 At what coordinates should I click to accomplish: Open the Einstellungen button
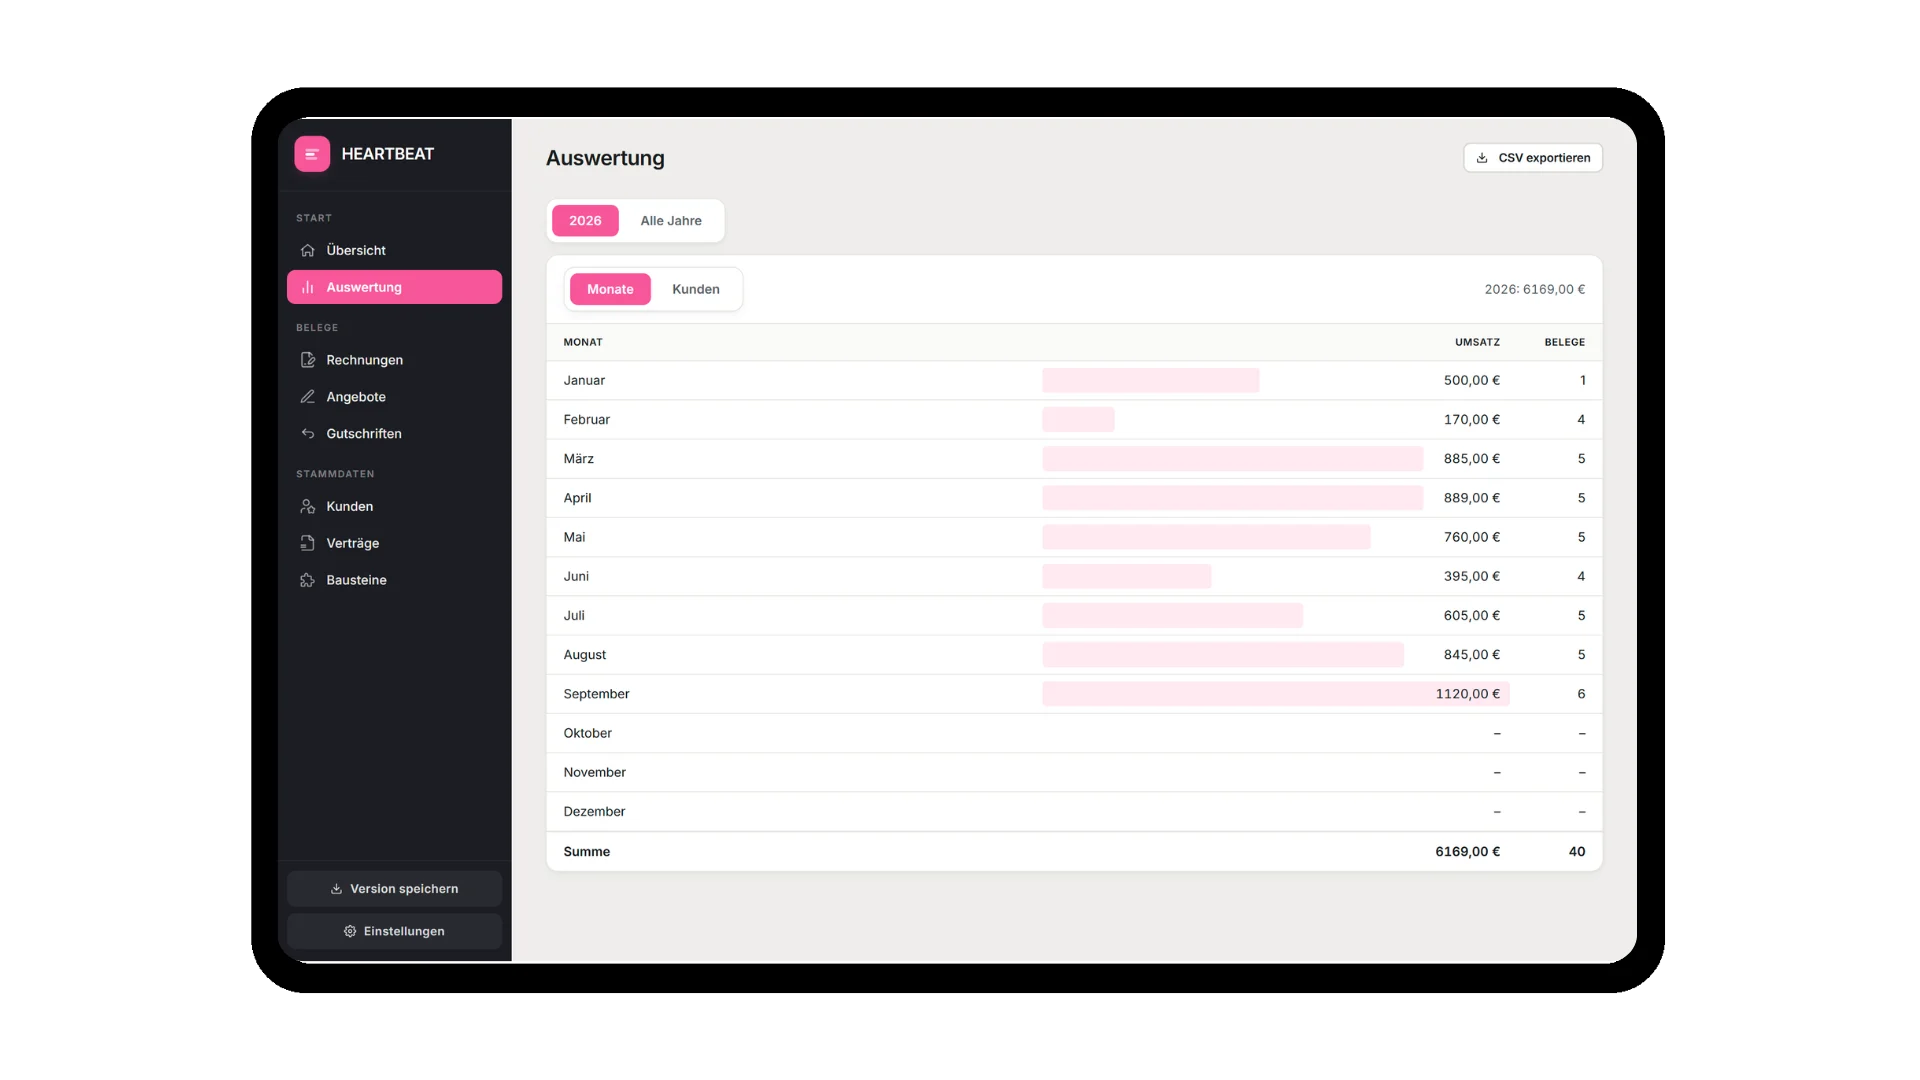(x=394, y=931)
